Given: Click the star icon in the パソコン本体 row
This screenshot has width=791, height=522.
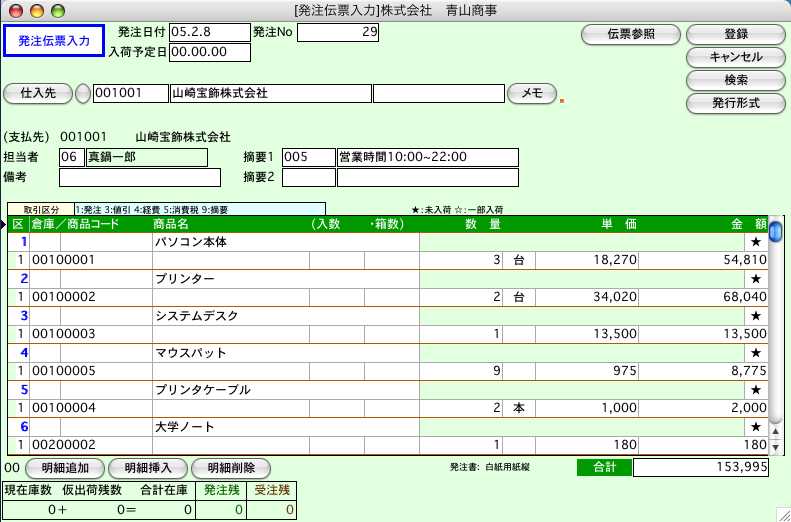Looking at the screenshot, I should click(x=756, y=242).
